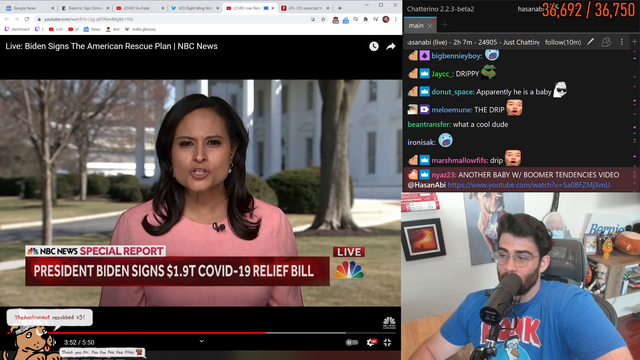The height and width of the screenshot is (360, 640).
Task: Open YouTube player settings gear
Action: coord(371,342)
